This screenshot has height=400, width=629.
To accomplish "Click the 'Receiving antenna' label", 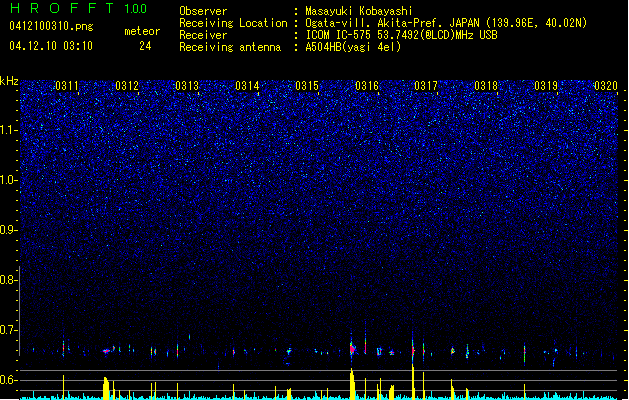I will point(230,47).
